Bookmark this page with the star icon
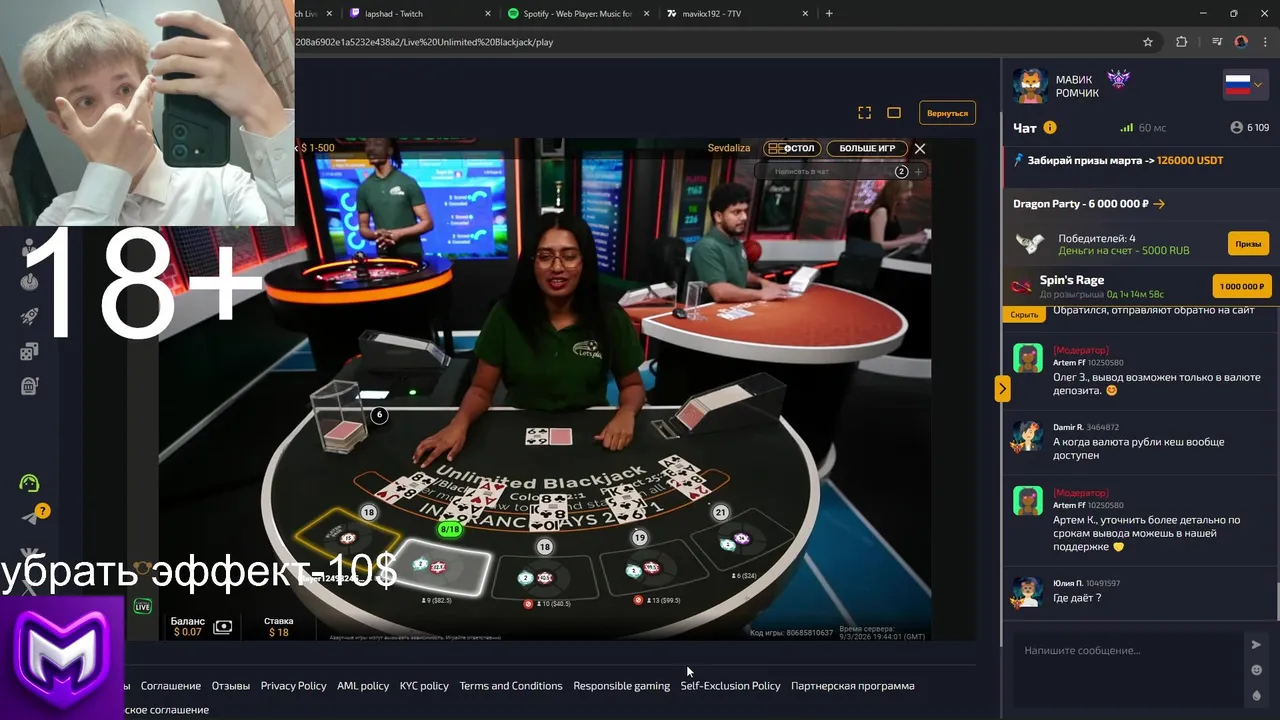Image resolution: width=1280 pixels, height=720 pixels. (x=1148, y=42)
